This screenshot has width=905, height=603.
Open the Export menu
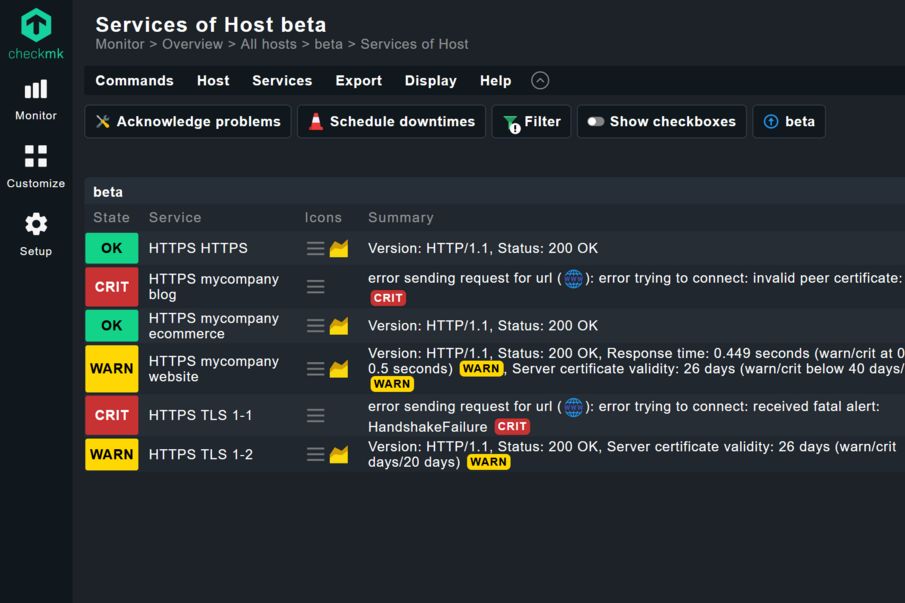pos(358,81)
